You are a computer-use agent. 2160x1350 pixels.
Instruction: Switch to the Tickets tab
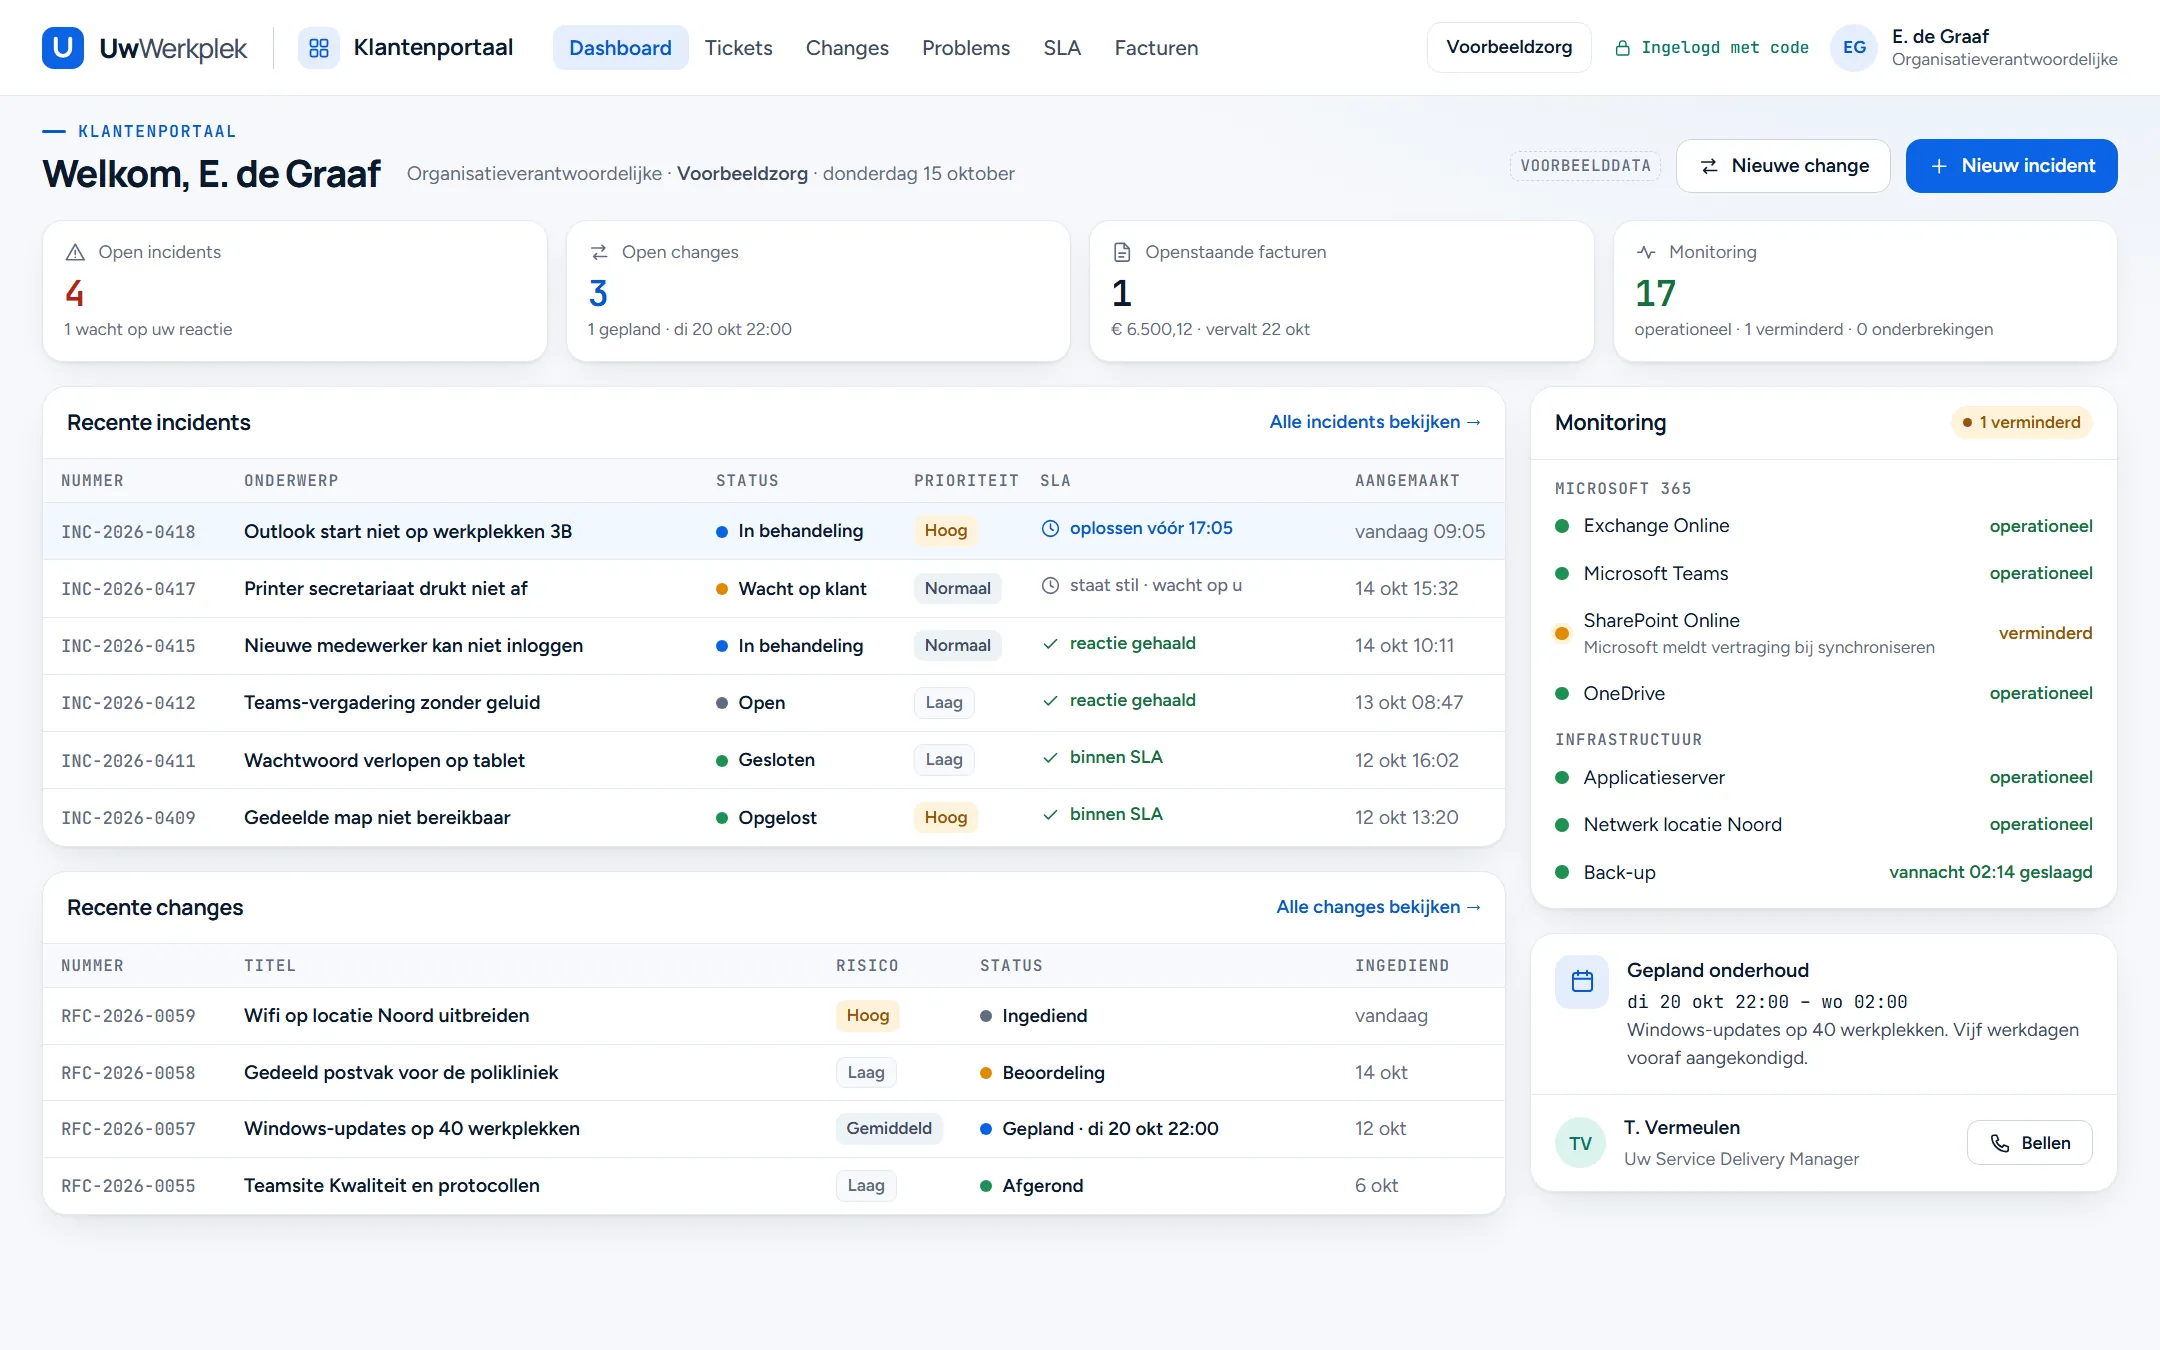coord(738,47)
